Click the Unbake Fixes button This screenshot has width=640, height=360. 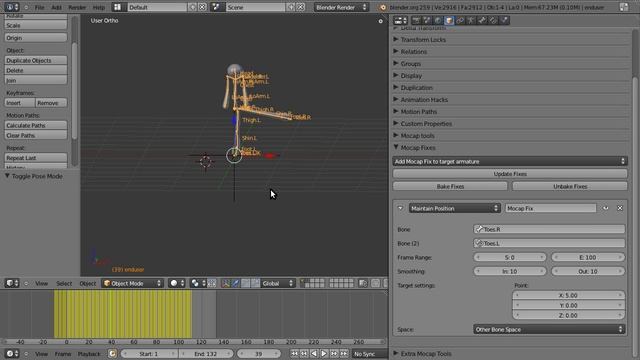tap(570, 186)
